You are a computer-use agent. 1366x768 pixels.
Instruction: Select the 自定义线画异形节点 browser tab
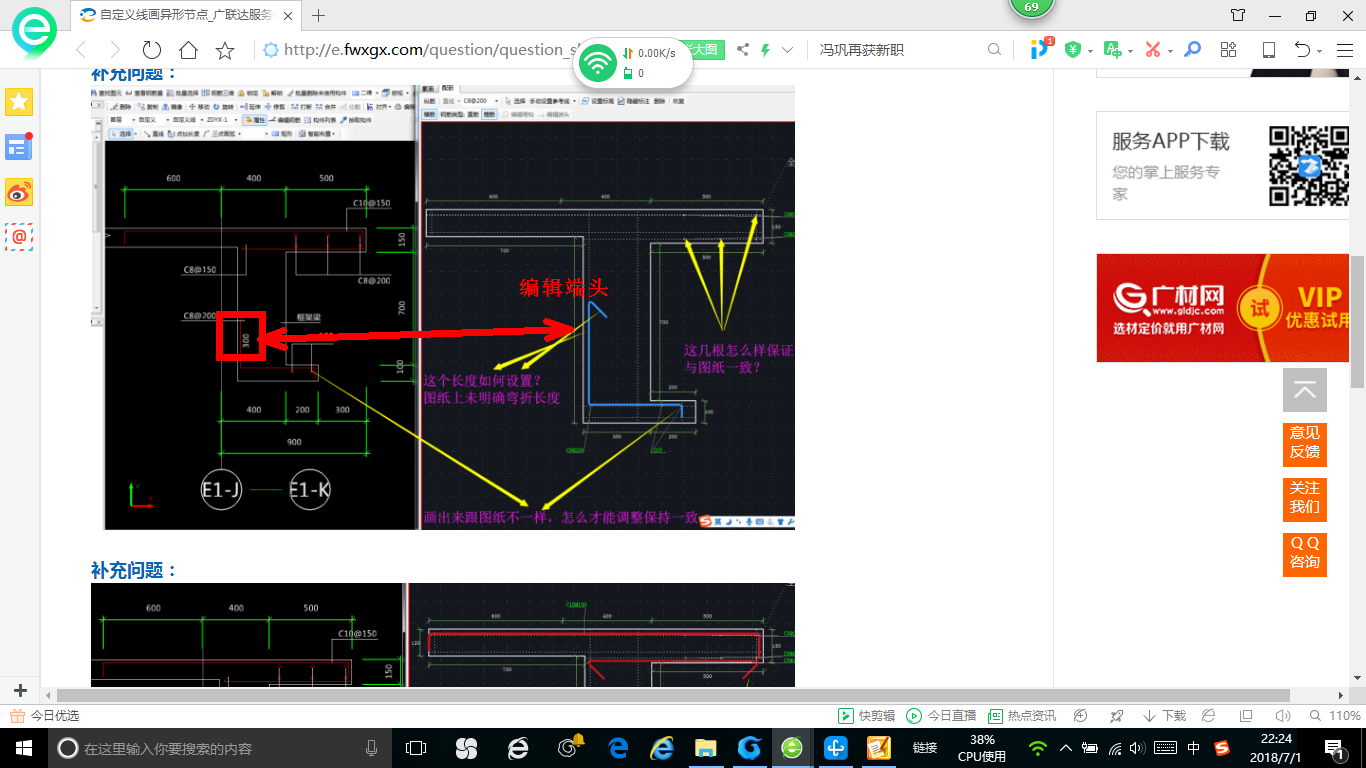click(x=186, y=15)
